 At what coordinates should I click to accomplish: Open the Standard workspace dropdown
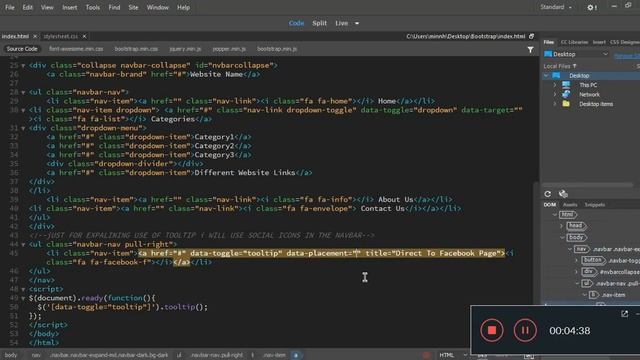click(556, 7)
